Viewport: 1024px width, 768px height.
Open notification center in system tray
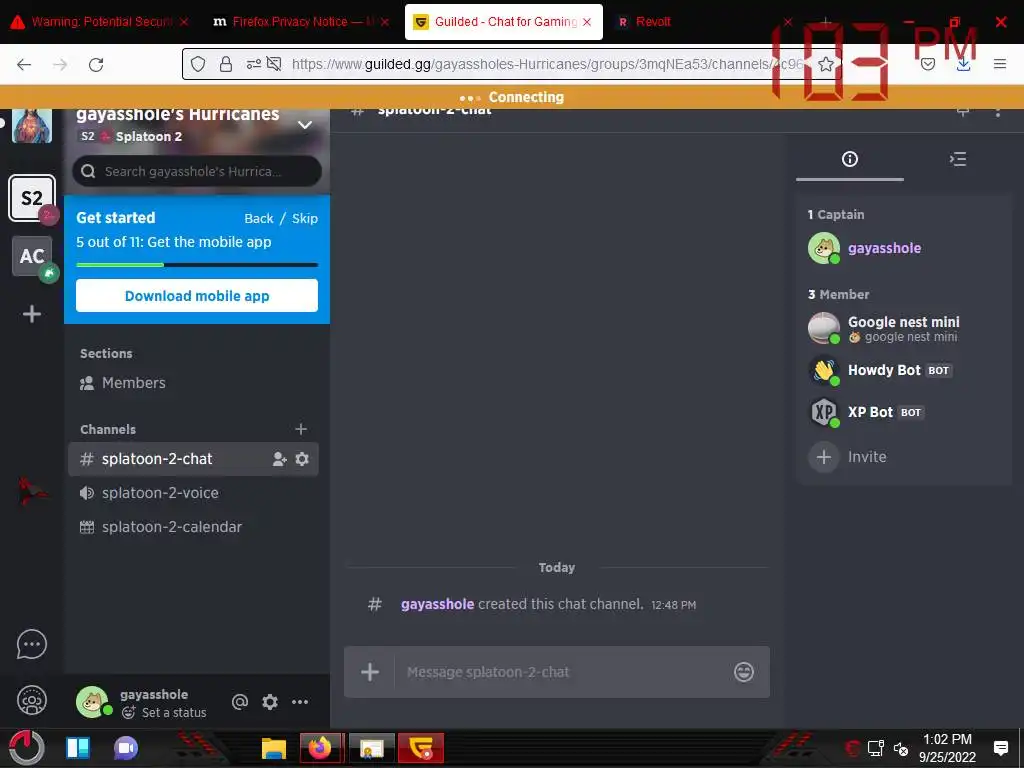tap(1000, 748)
